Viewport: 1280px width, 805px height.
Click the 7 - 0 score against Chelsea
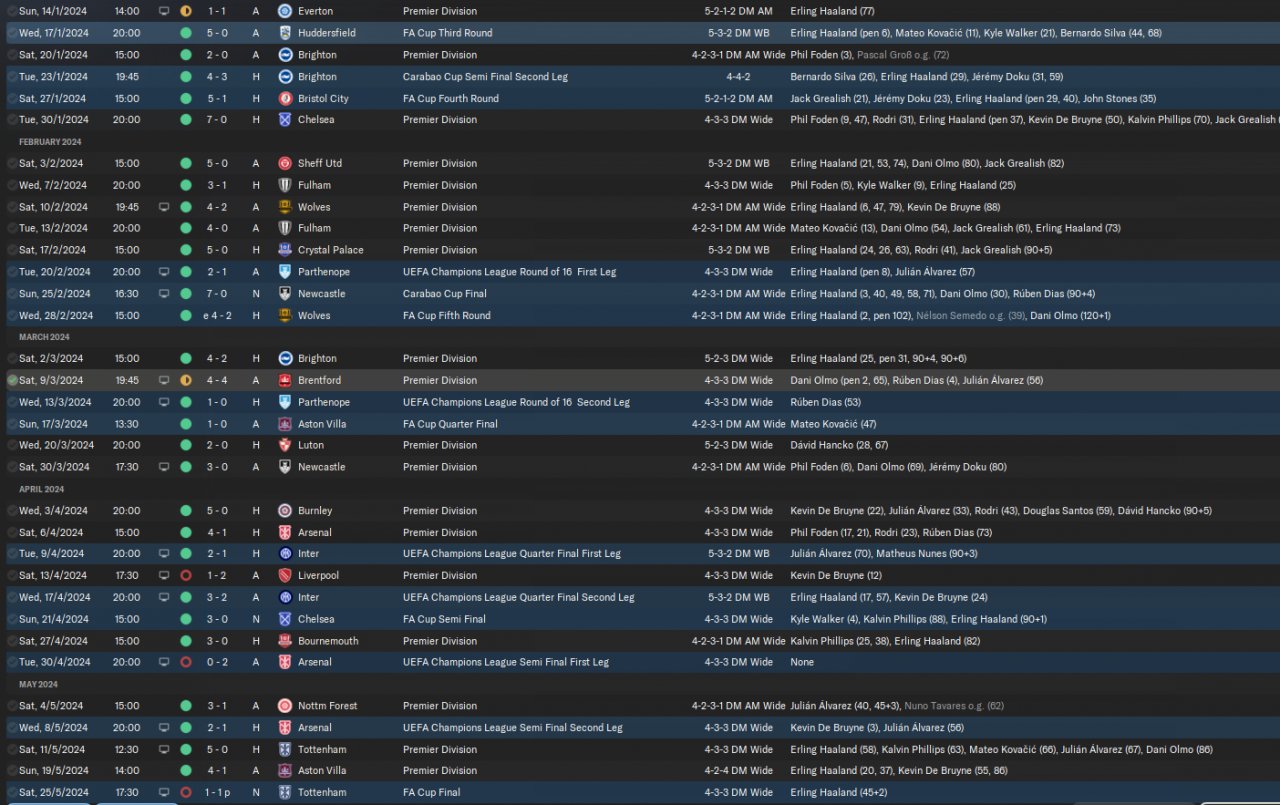[x=217, y=120]
